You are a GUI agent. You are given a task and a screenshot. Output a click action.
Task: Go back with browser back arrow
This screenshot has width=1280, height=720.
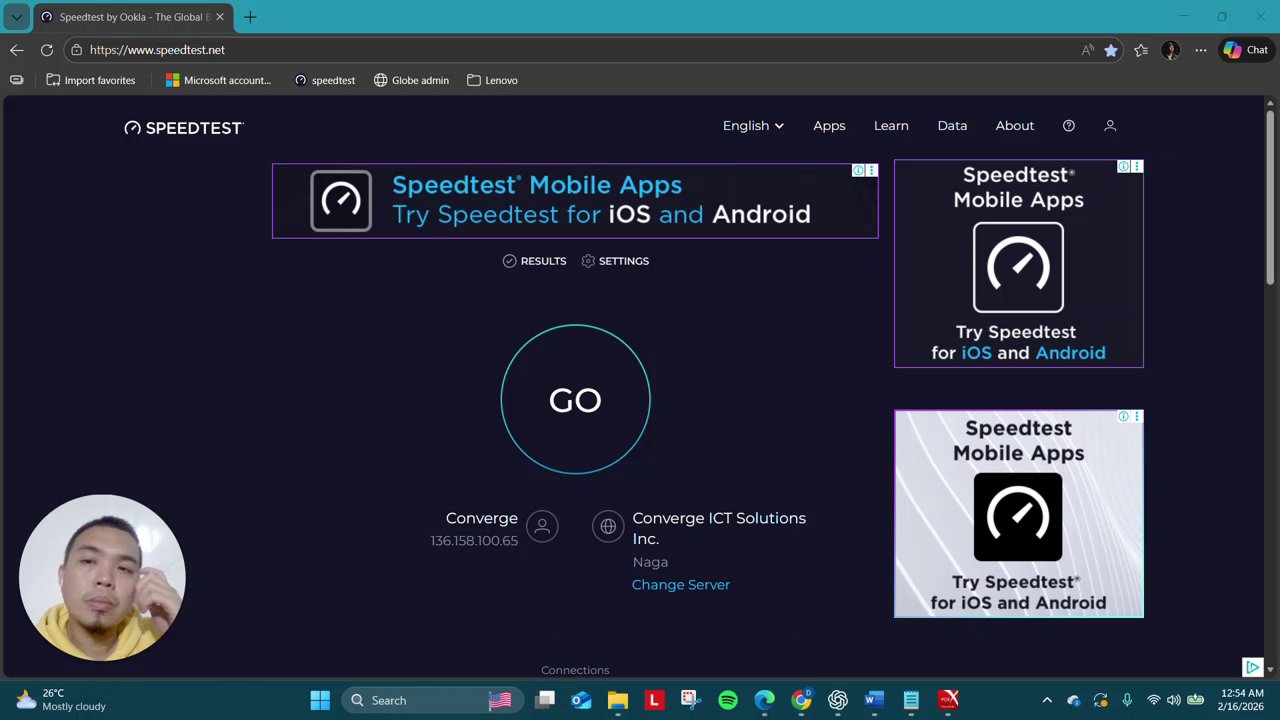point(17,50)
